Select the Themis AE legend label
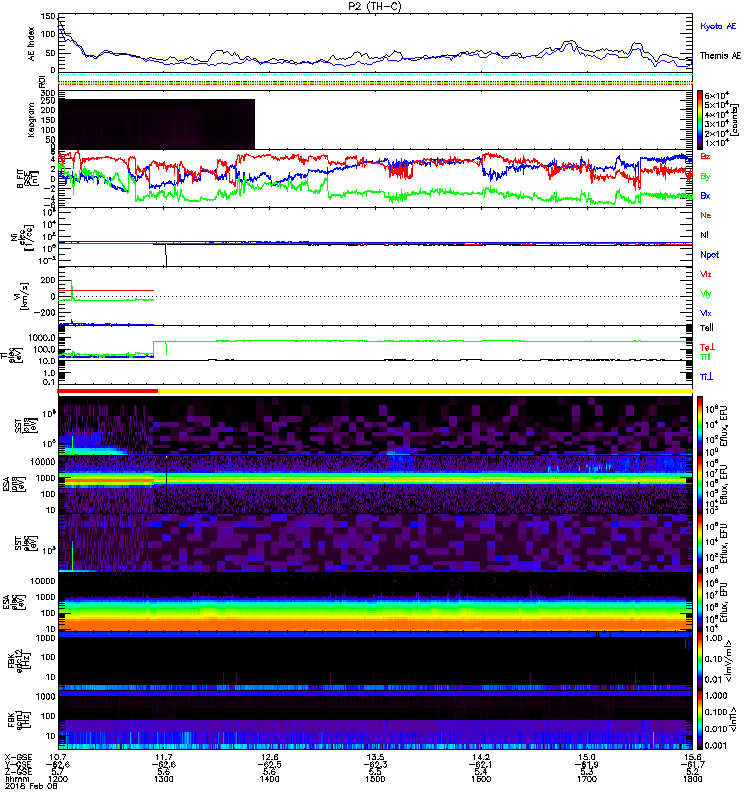 [x=719, y=56]
